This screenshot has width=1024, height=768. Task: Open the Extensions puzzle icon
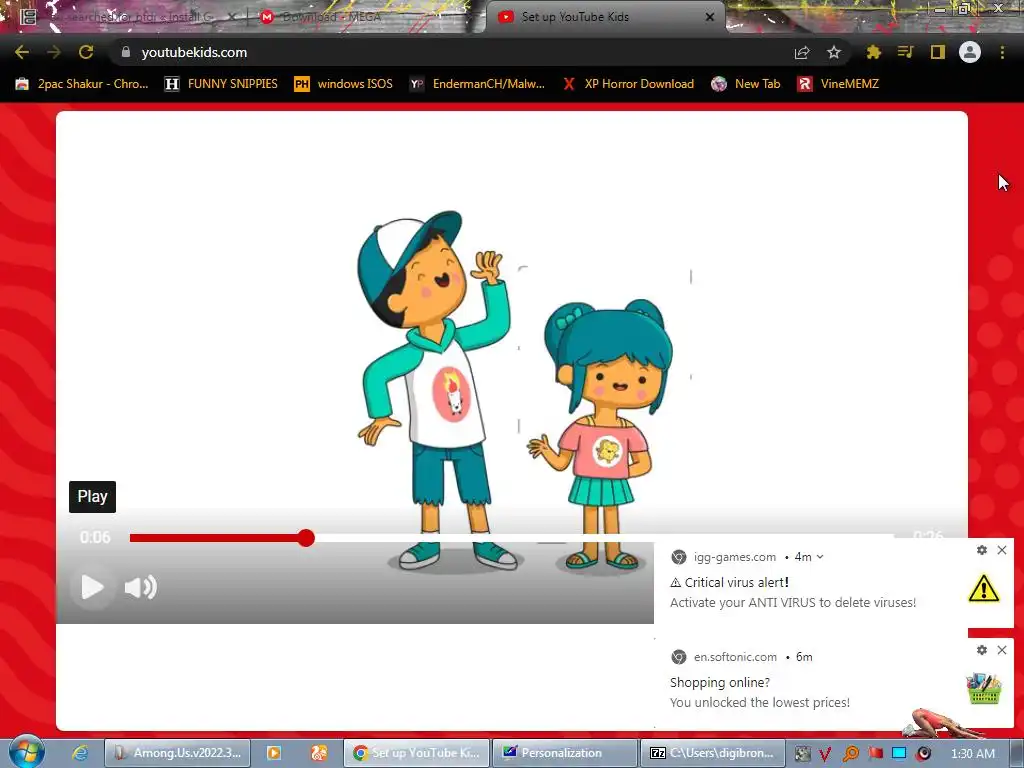pos(874,52)
